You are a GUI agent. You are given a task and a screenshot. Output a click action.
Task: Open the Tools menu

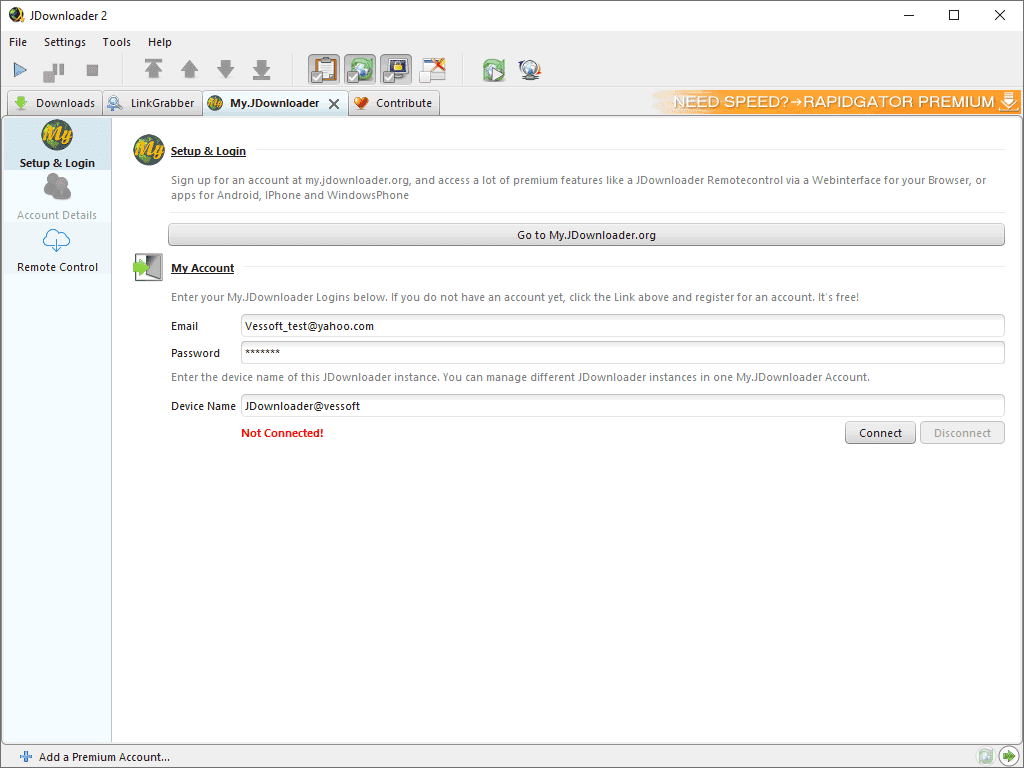tap(116, 42)
